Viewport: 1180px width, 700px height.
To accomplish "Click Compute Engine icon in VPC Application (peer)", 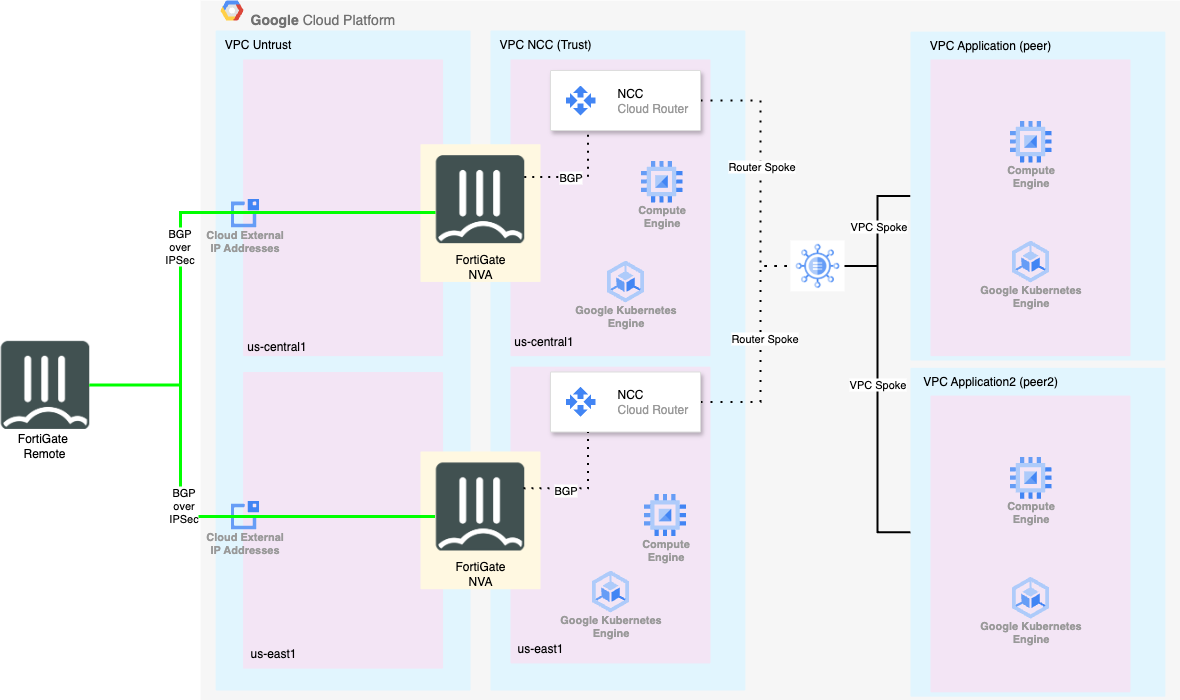I will 1030,142.
